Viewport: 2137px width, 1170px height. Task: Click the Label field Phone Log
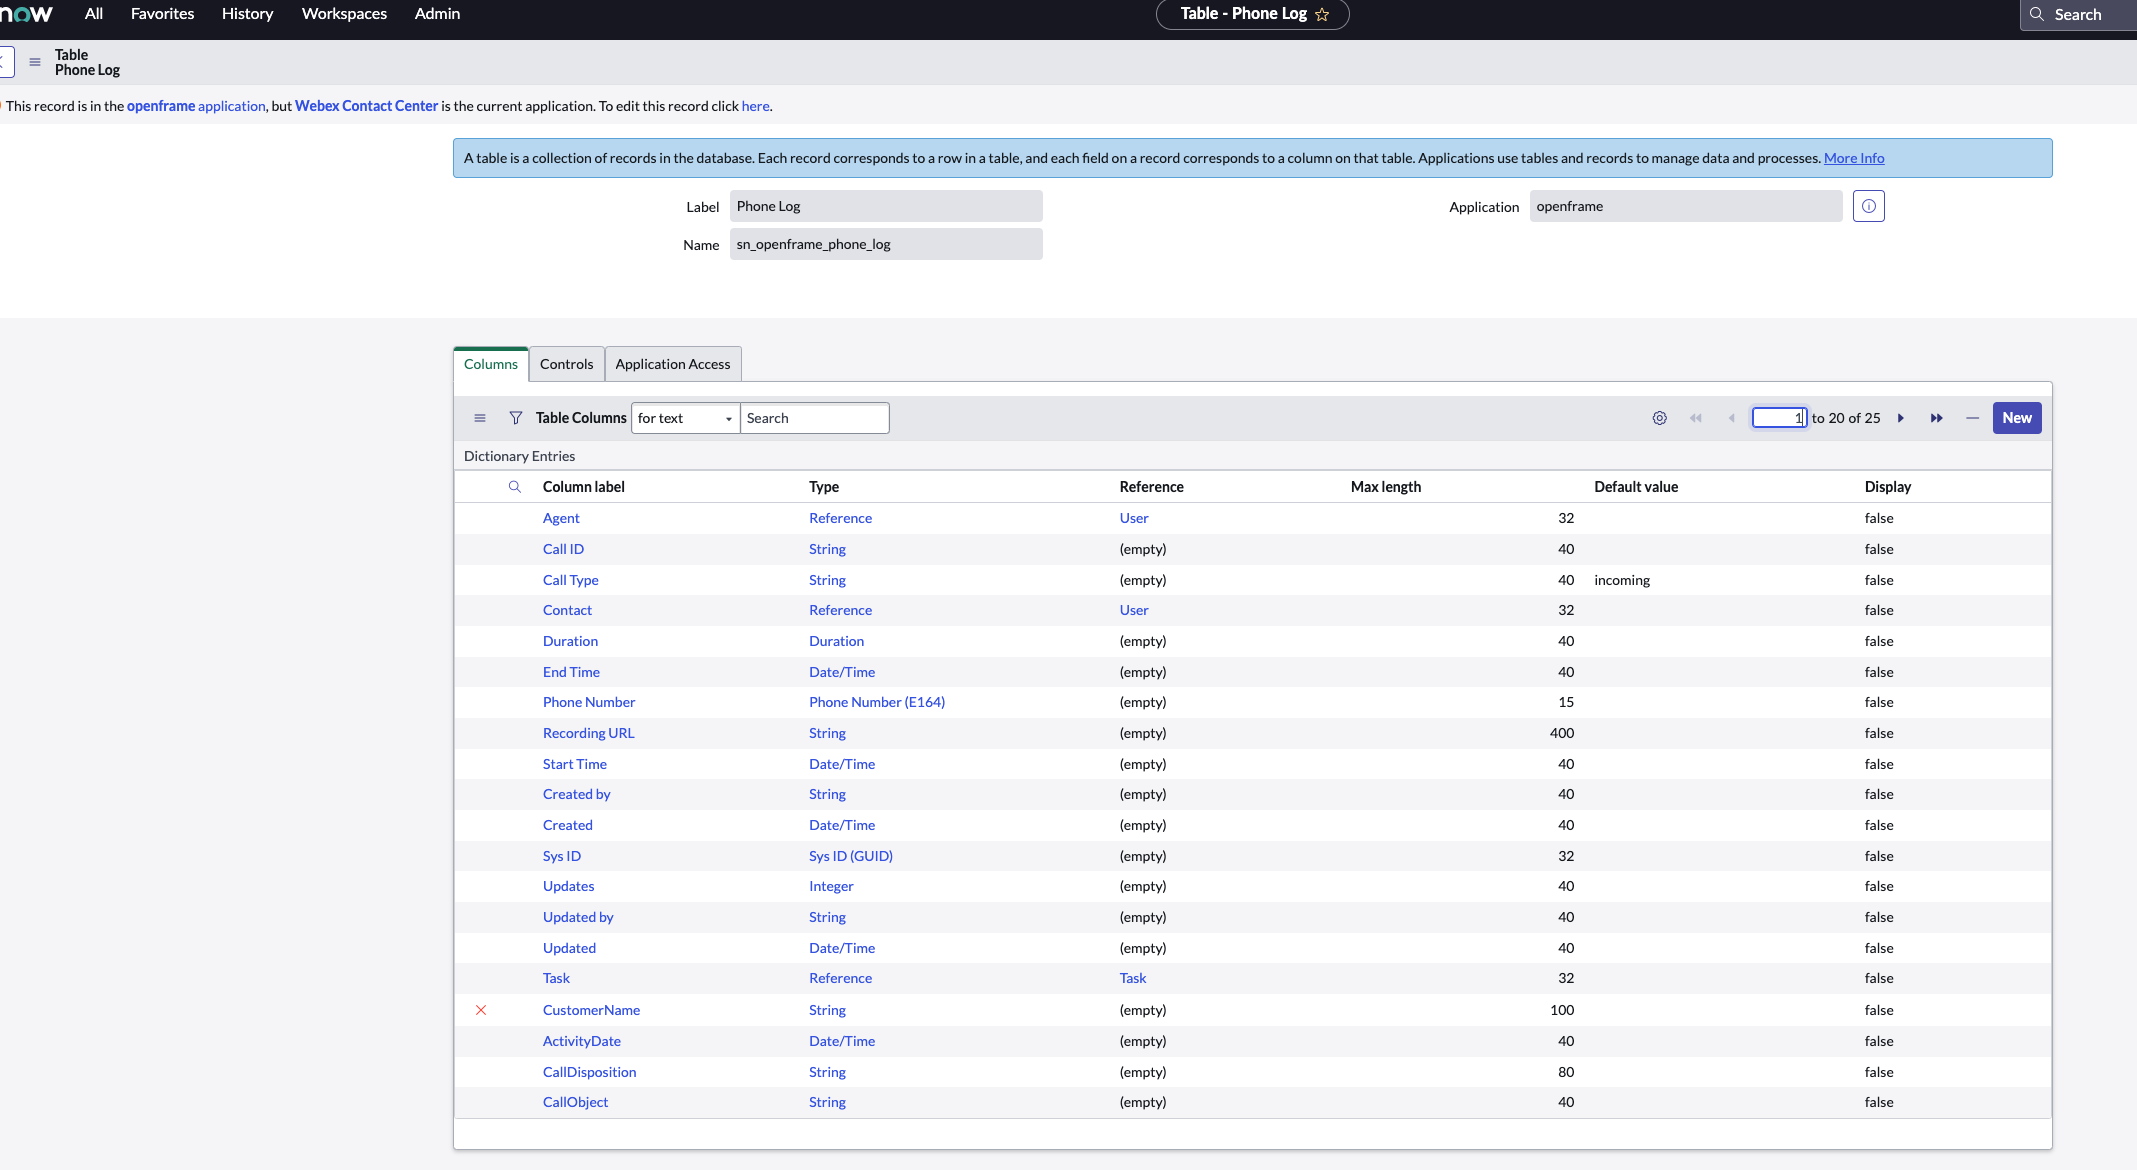coord(886,206)
